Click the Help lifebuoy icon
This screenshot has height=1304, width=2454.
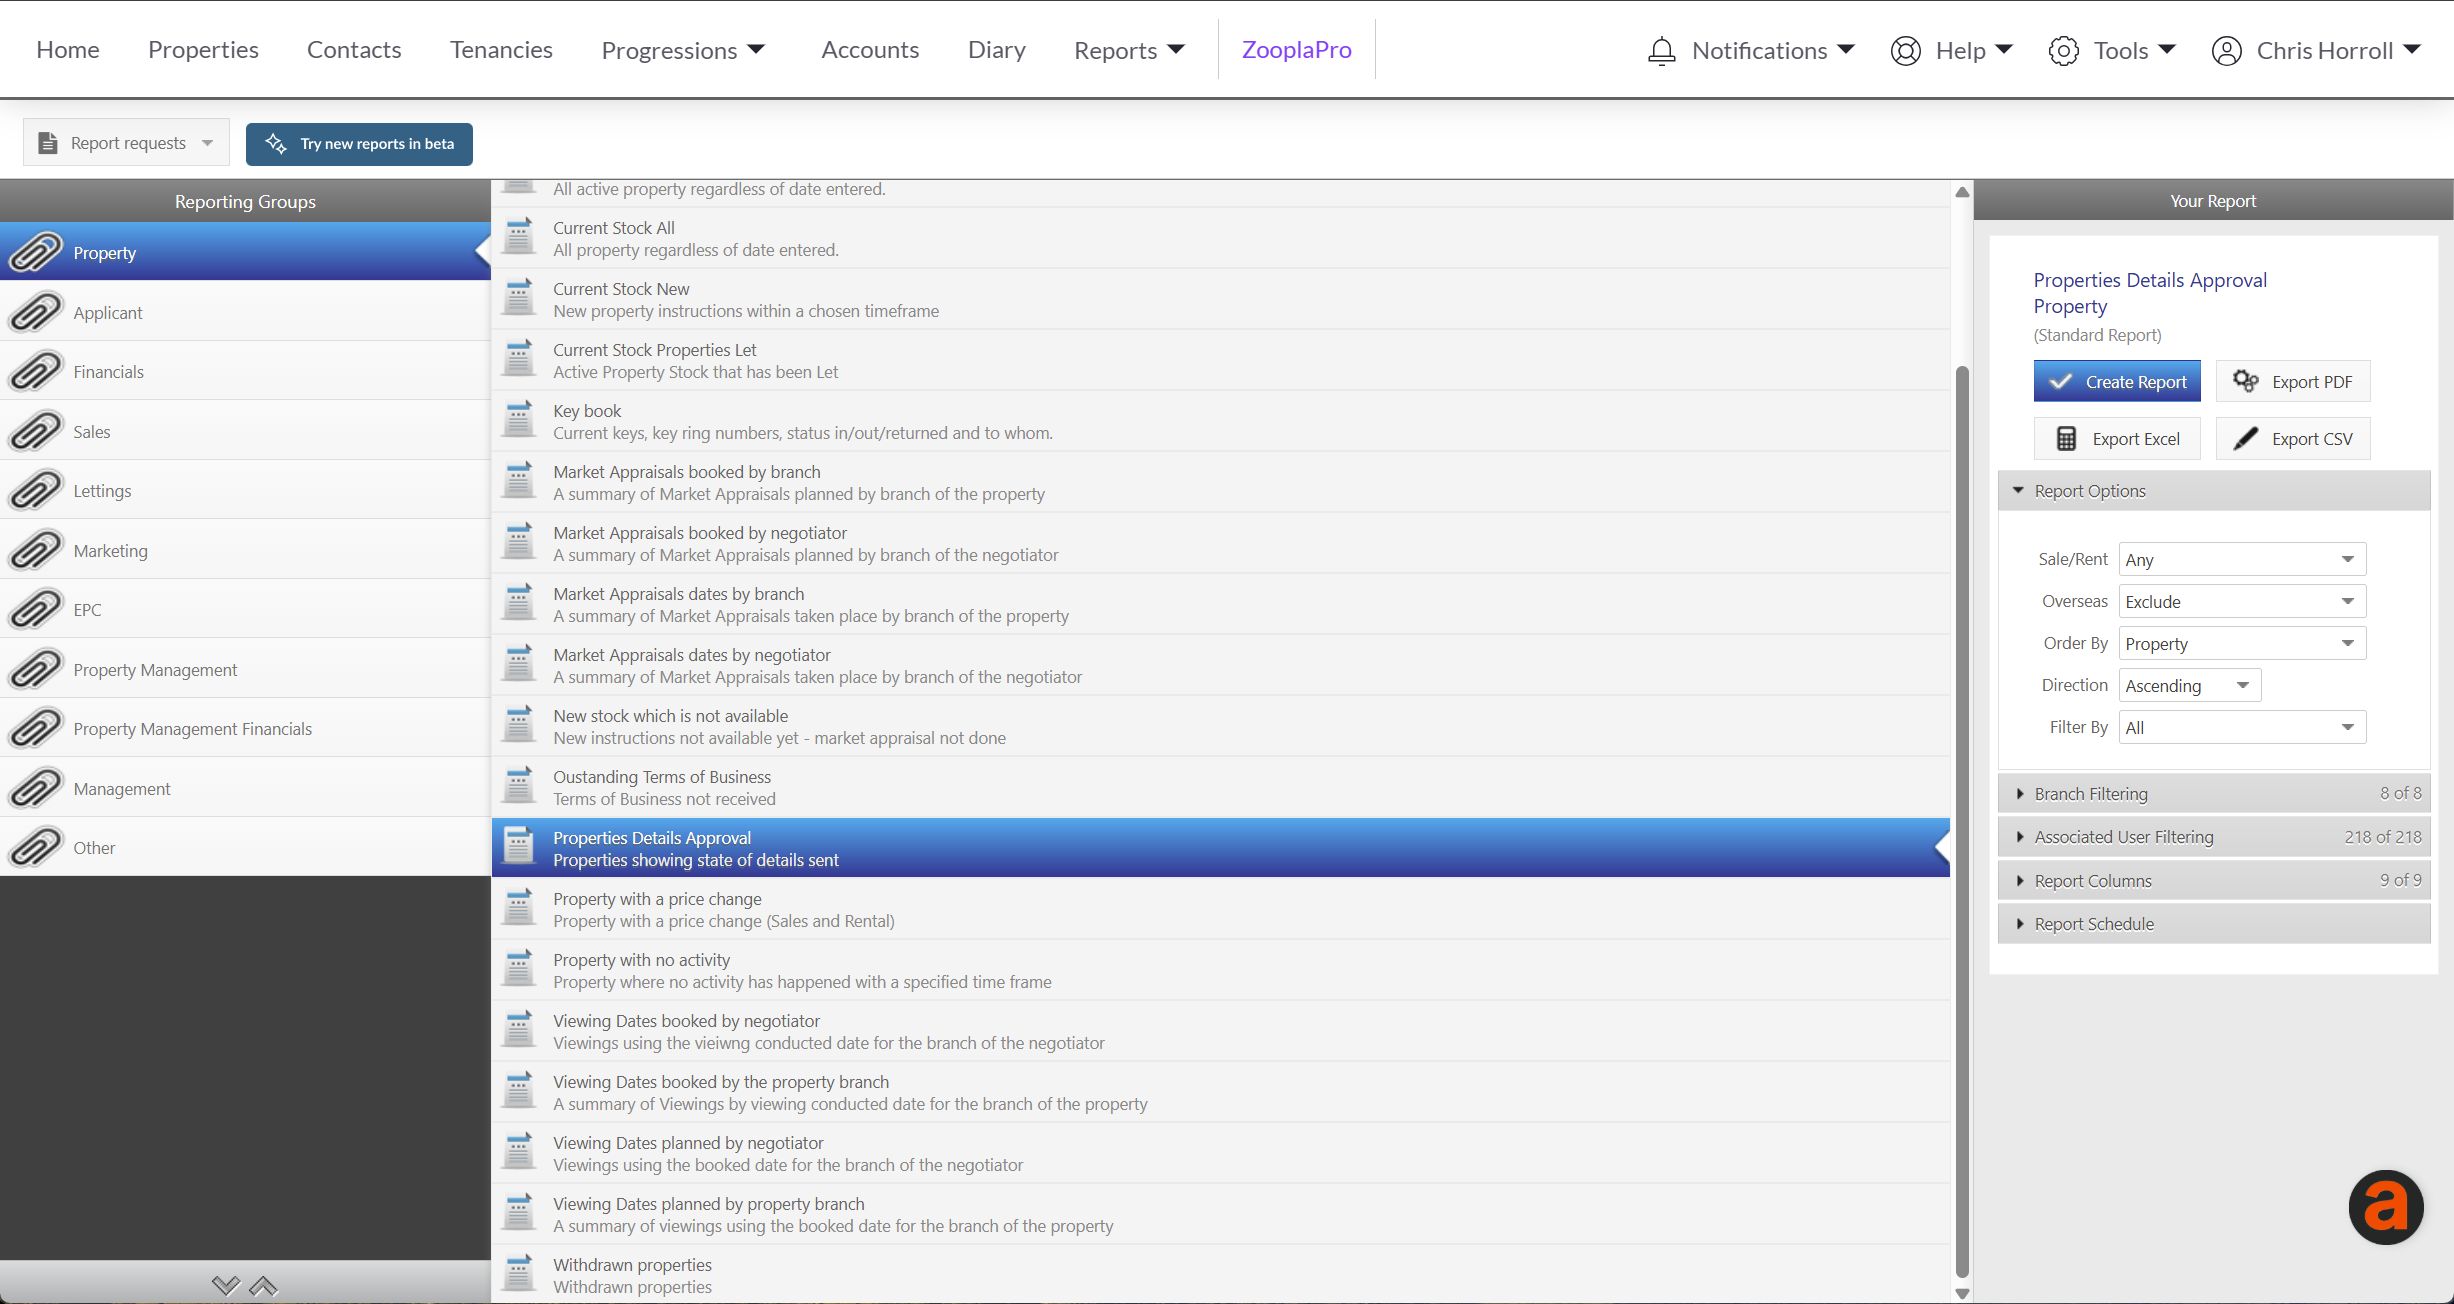1906,50
